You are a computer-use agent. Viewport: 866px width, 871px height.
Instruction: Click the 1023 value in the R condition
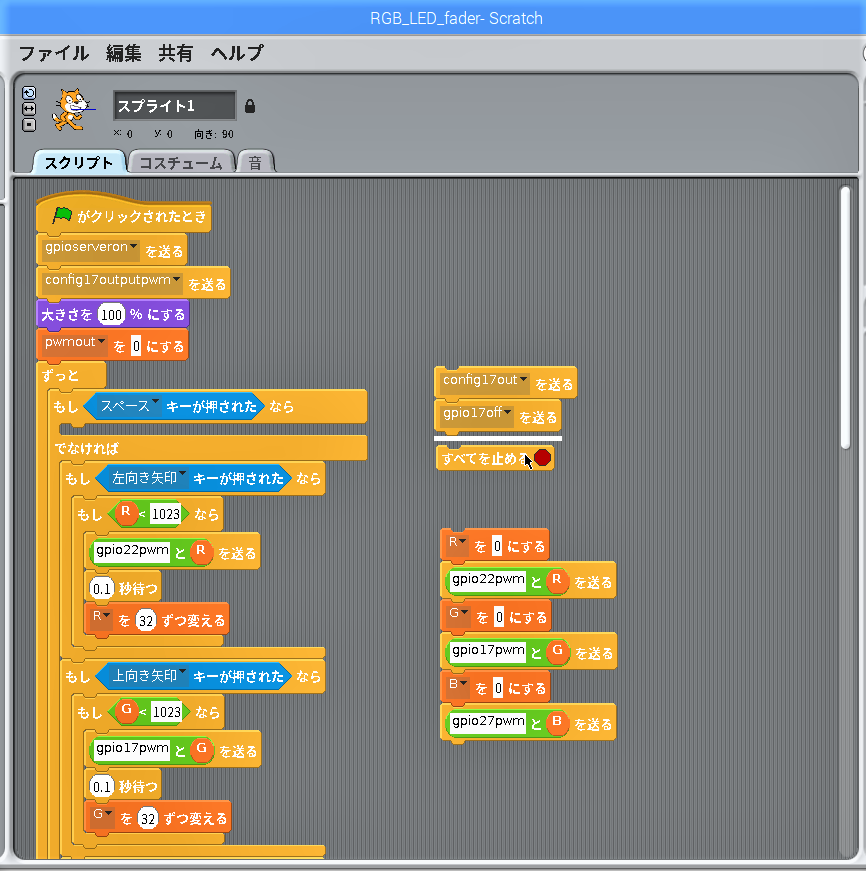pyautogui.click(x=166, y=514)
